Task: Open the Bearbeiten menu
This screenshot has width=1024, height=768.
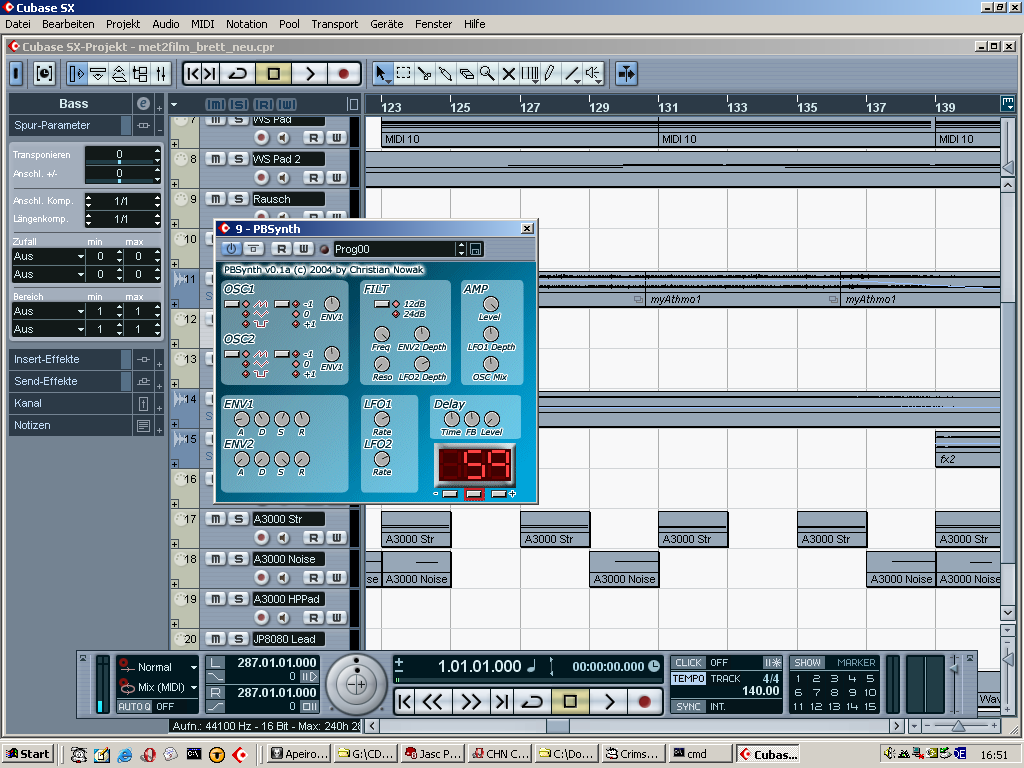Action: [x=68, y=24]
